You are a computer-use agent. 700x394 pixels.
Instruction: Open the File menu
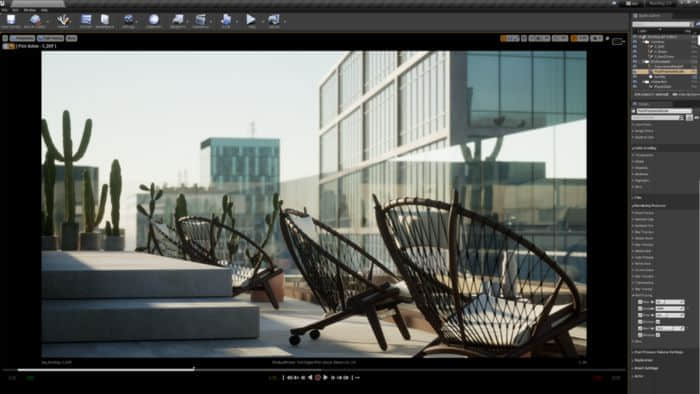pos(4,9)
